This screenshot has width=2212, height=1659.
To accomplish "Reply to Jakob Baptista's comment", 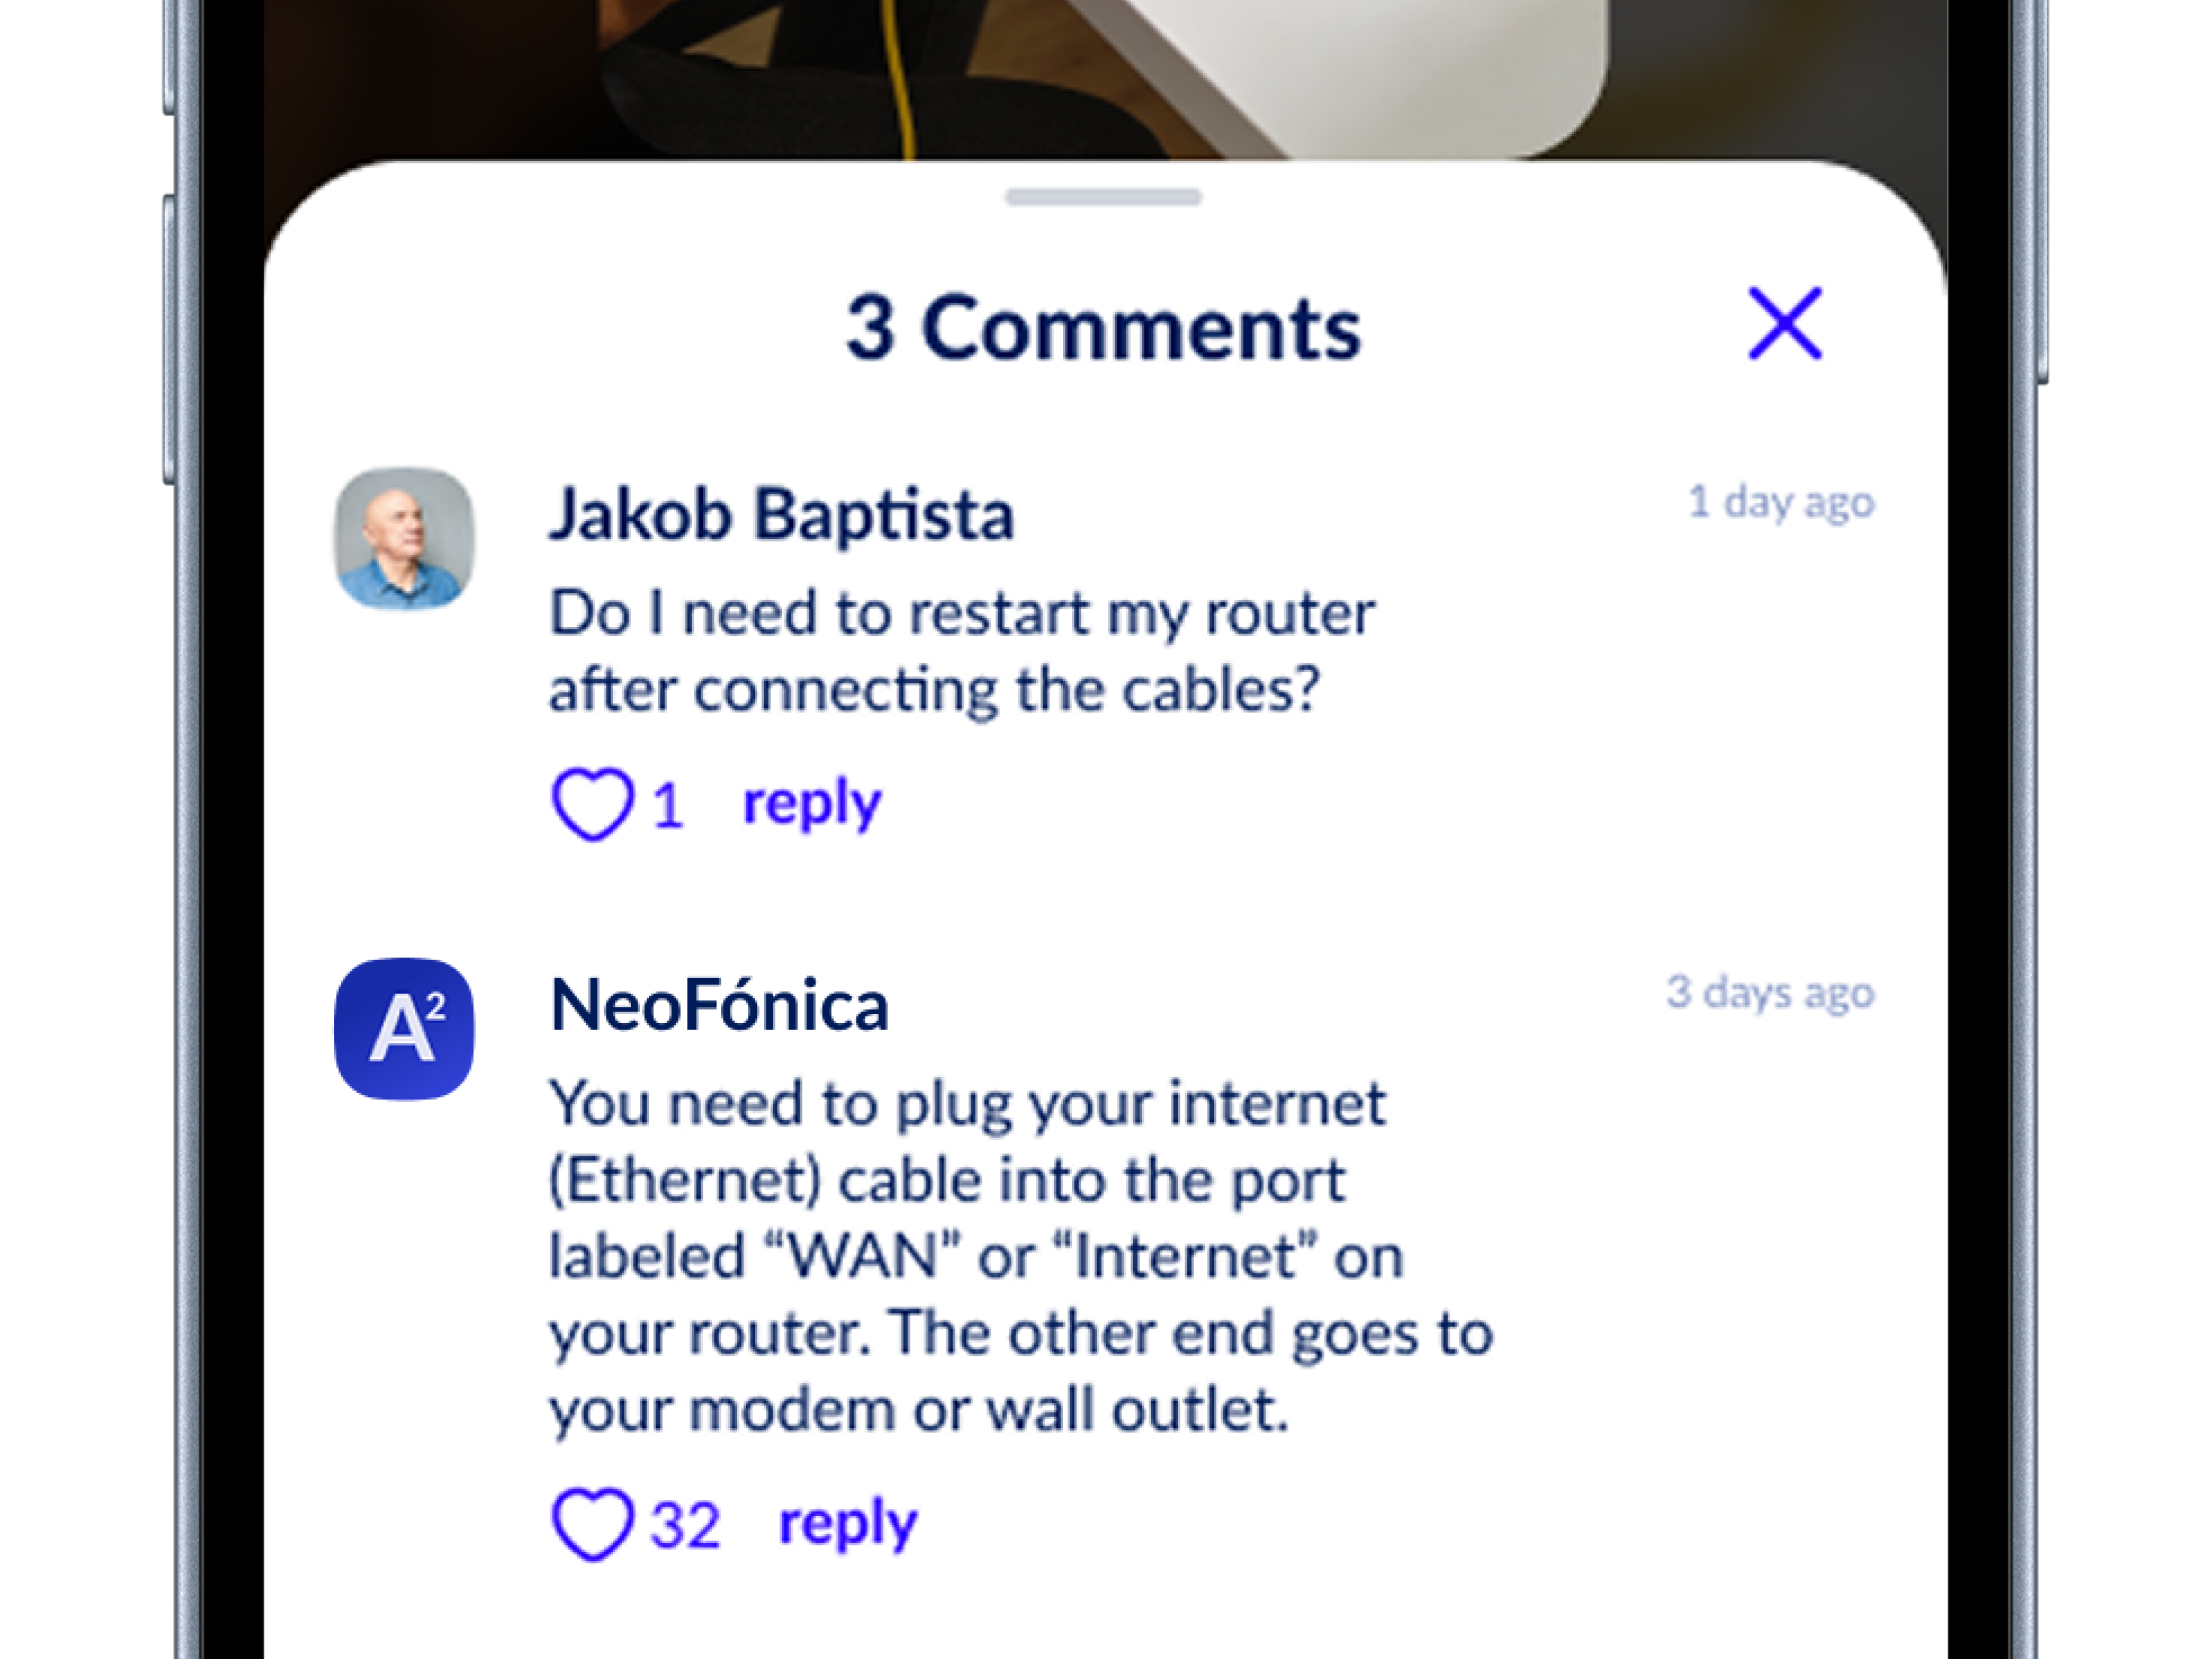I will click(x=812, y=804).
